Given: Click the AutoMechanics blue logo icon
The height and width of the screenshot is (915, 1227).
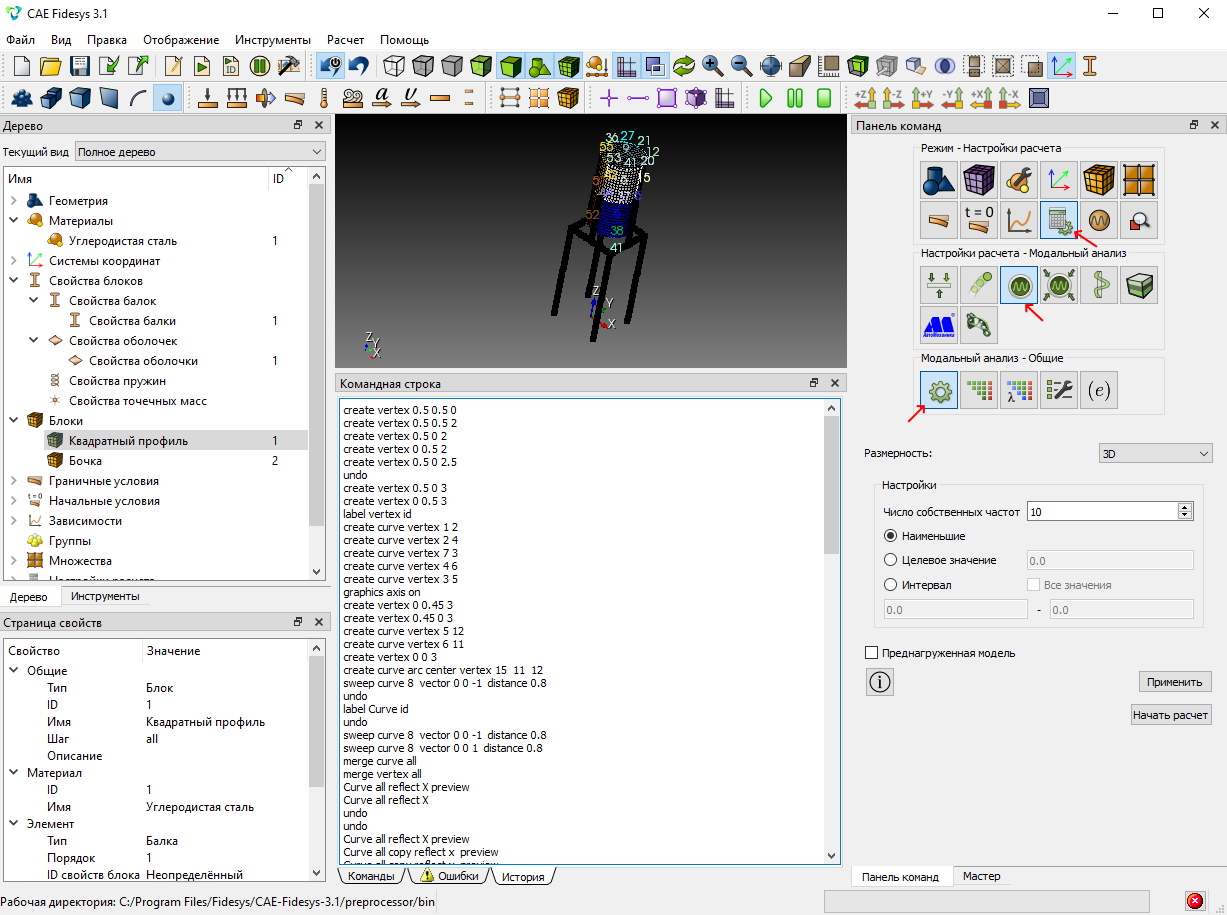Looking at the screenshot, I should (x=939, y=325).
